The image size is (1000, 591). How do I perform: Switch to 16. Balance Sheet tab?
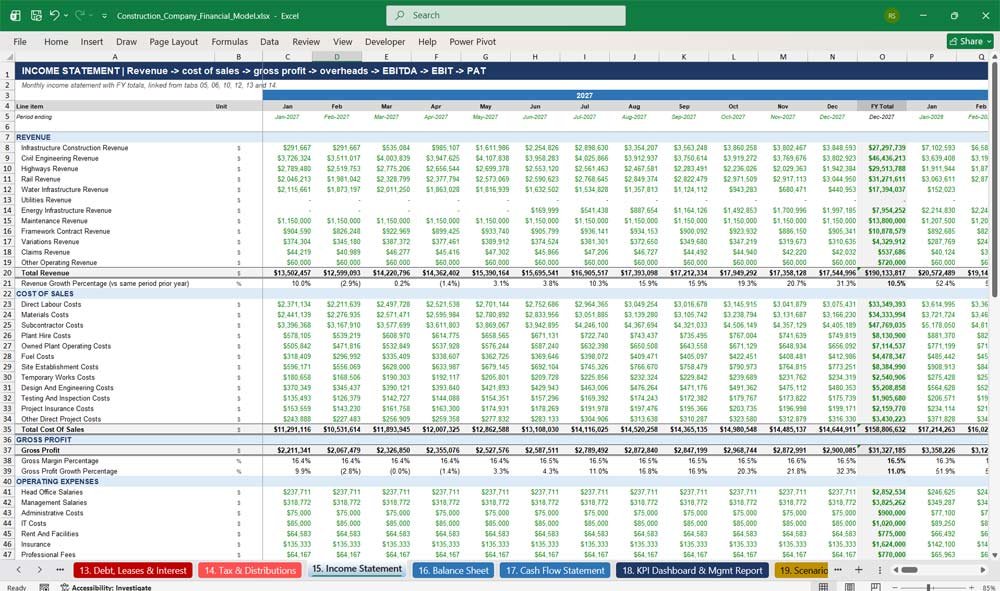pos(453,571)
